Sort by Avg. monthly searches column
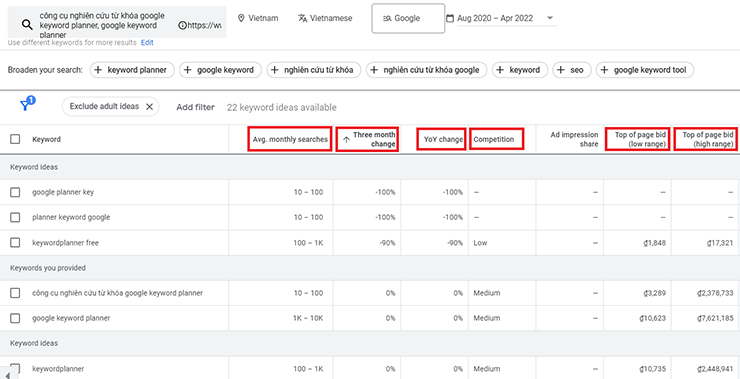Image resolution: width=740 pixels, height=379 pixels. [290, 139]
